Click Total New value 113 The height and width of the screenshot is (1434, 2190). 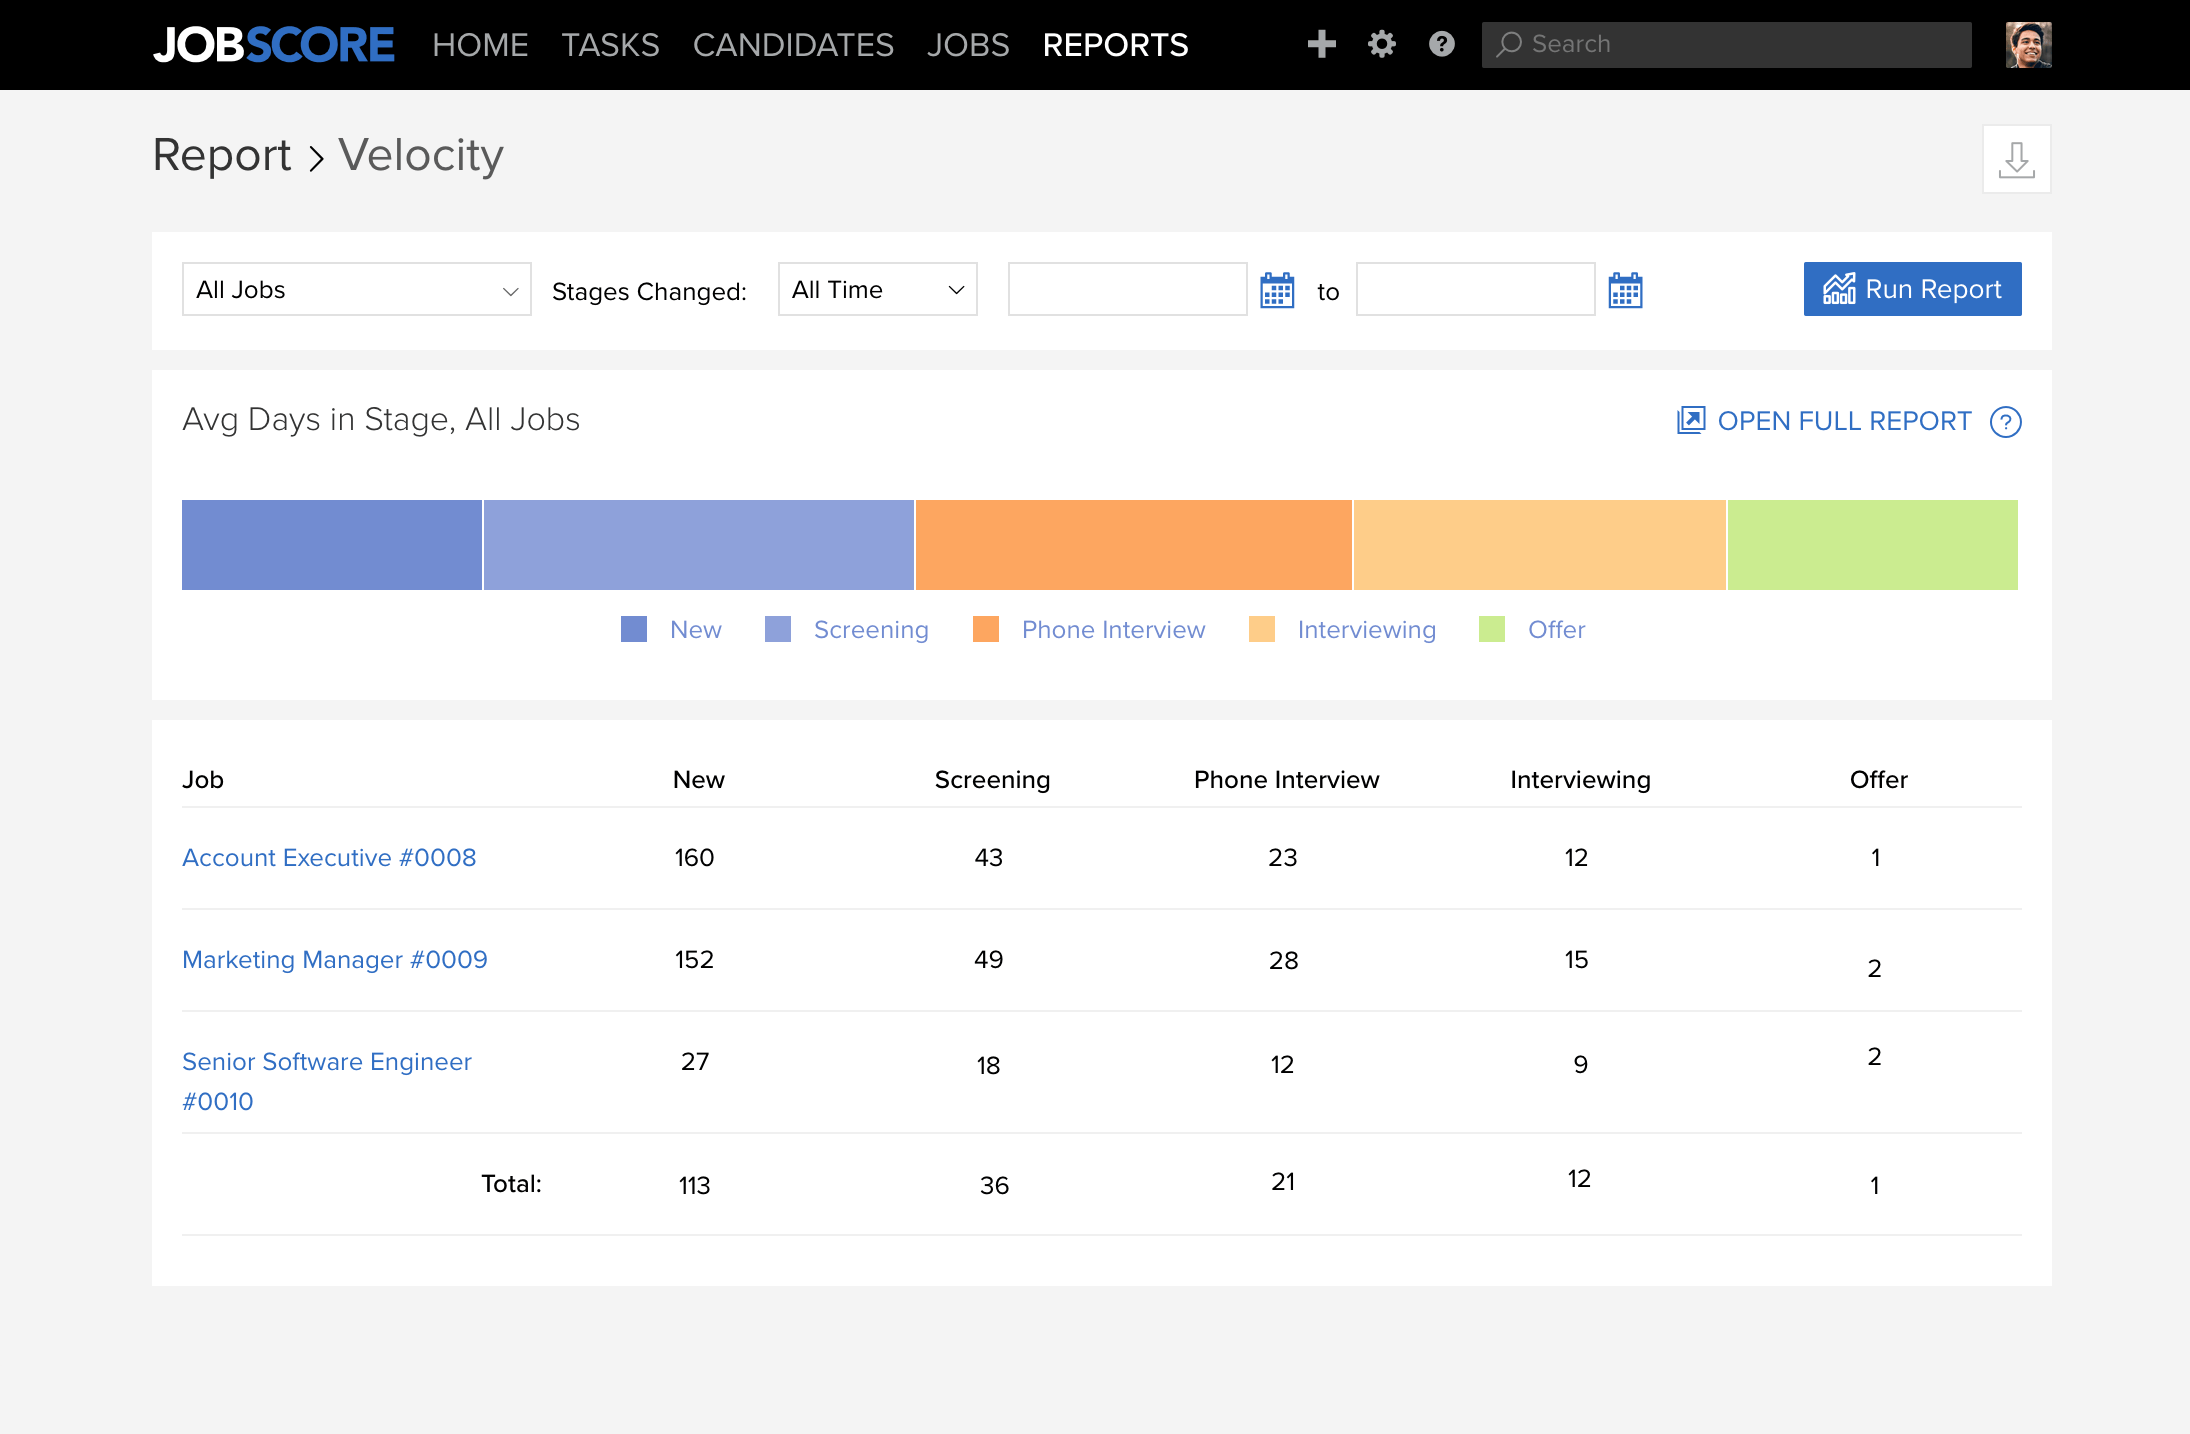click(x=694, y=1186)
